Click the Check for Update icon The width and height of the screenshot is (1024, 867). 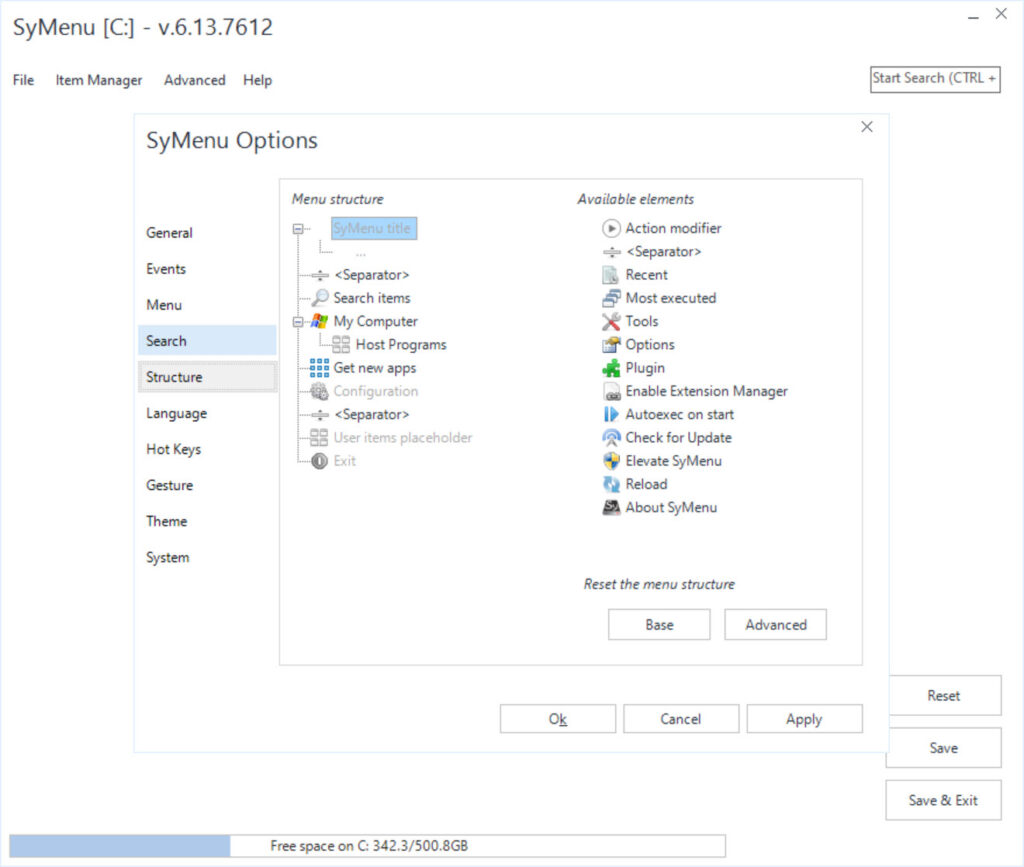[x=611, y=437]
